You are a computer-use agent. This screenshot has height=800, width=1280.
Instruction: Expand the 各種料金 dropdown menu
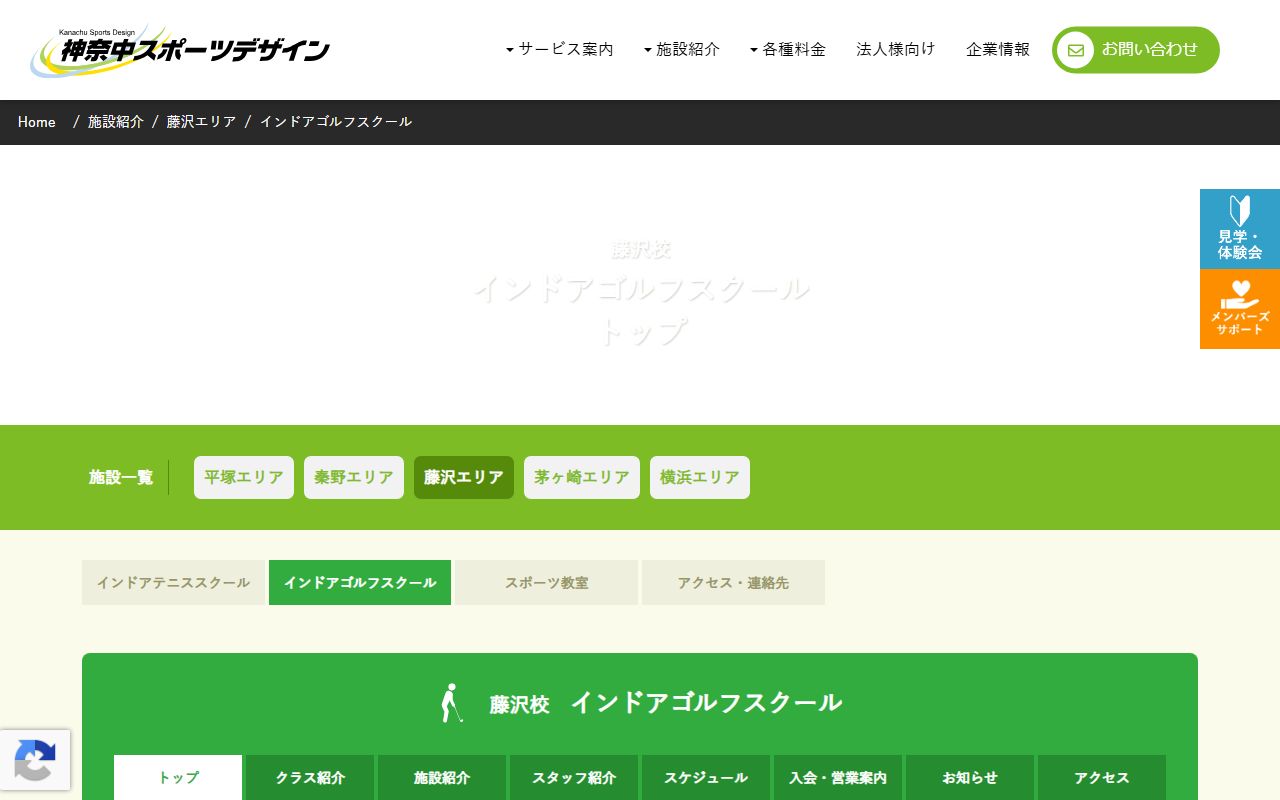pyautogui.click(x=788, y=49)
